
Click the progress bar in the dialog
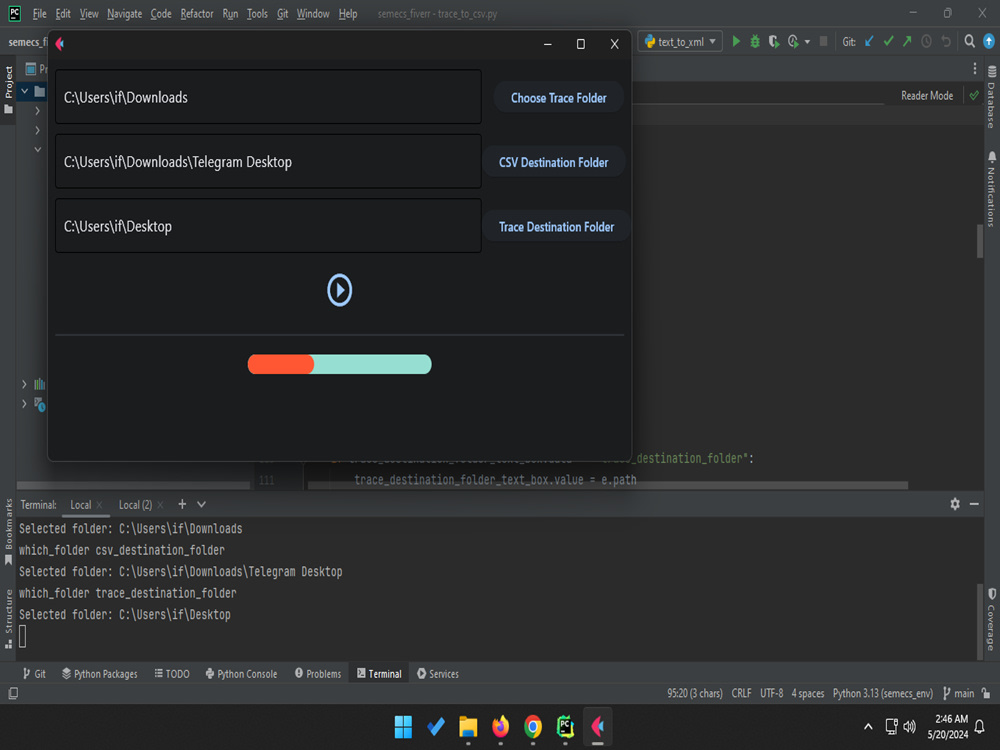tap(340, 363)
